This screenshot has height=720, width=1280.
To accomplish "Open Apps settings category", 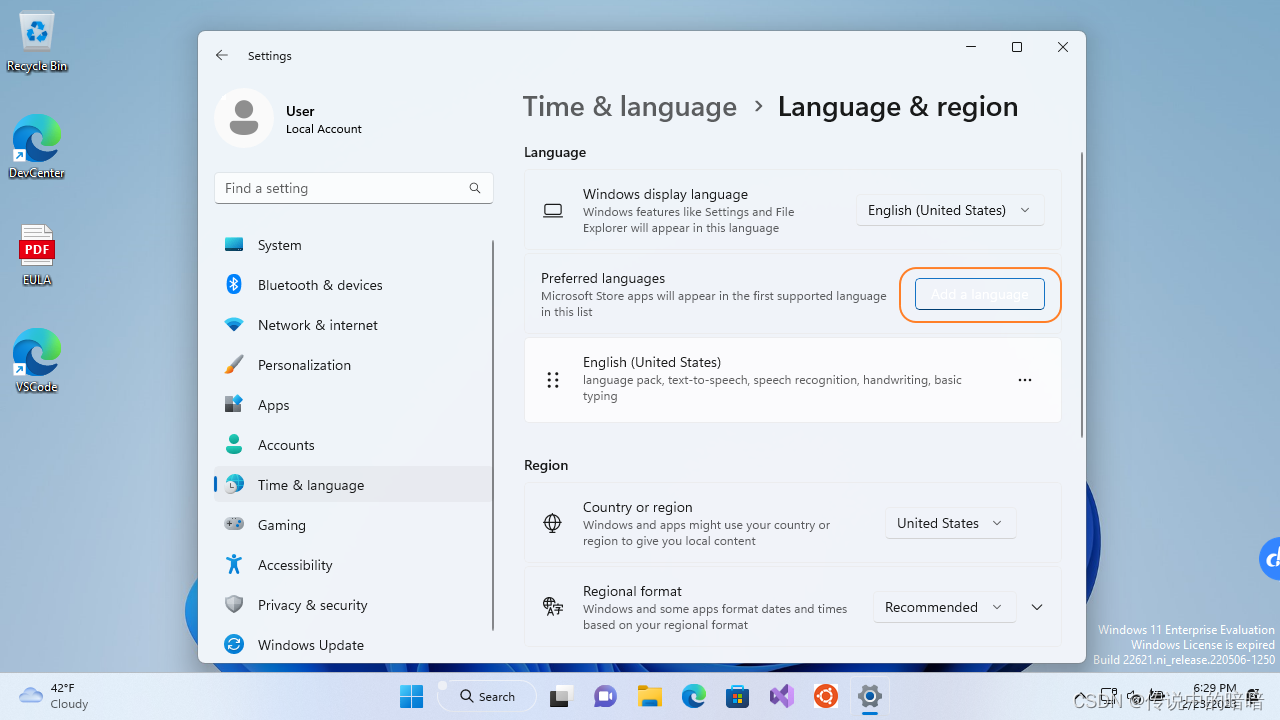I will (x=353, y=405).
